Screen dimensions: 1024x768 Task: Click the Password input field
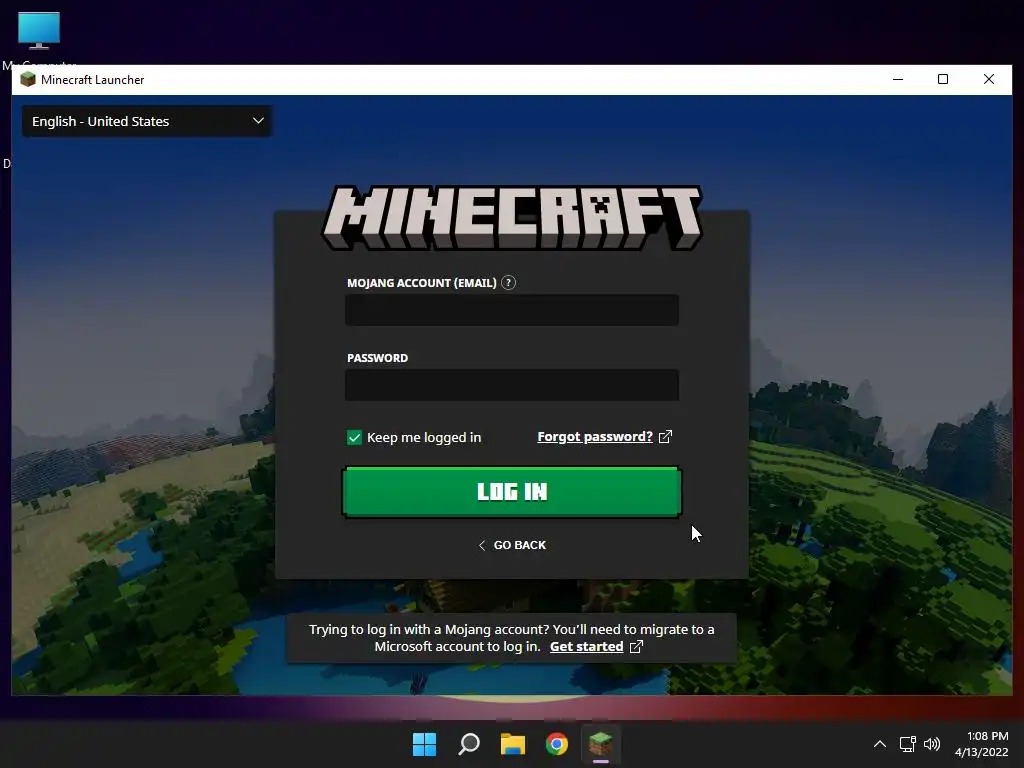(x=511, y=385)
